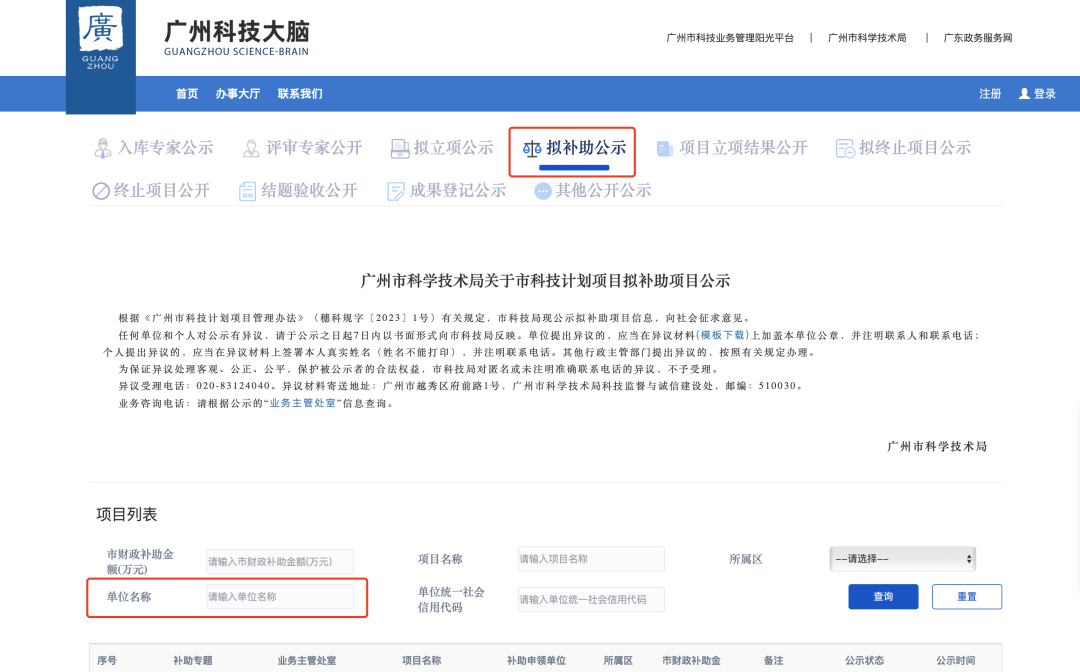The height and width of the screenshot is (672, 1080).
Task: Click the 终止项目公开 prohibition icon
Action: pos(101,191)
